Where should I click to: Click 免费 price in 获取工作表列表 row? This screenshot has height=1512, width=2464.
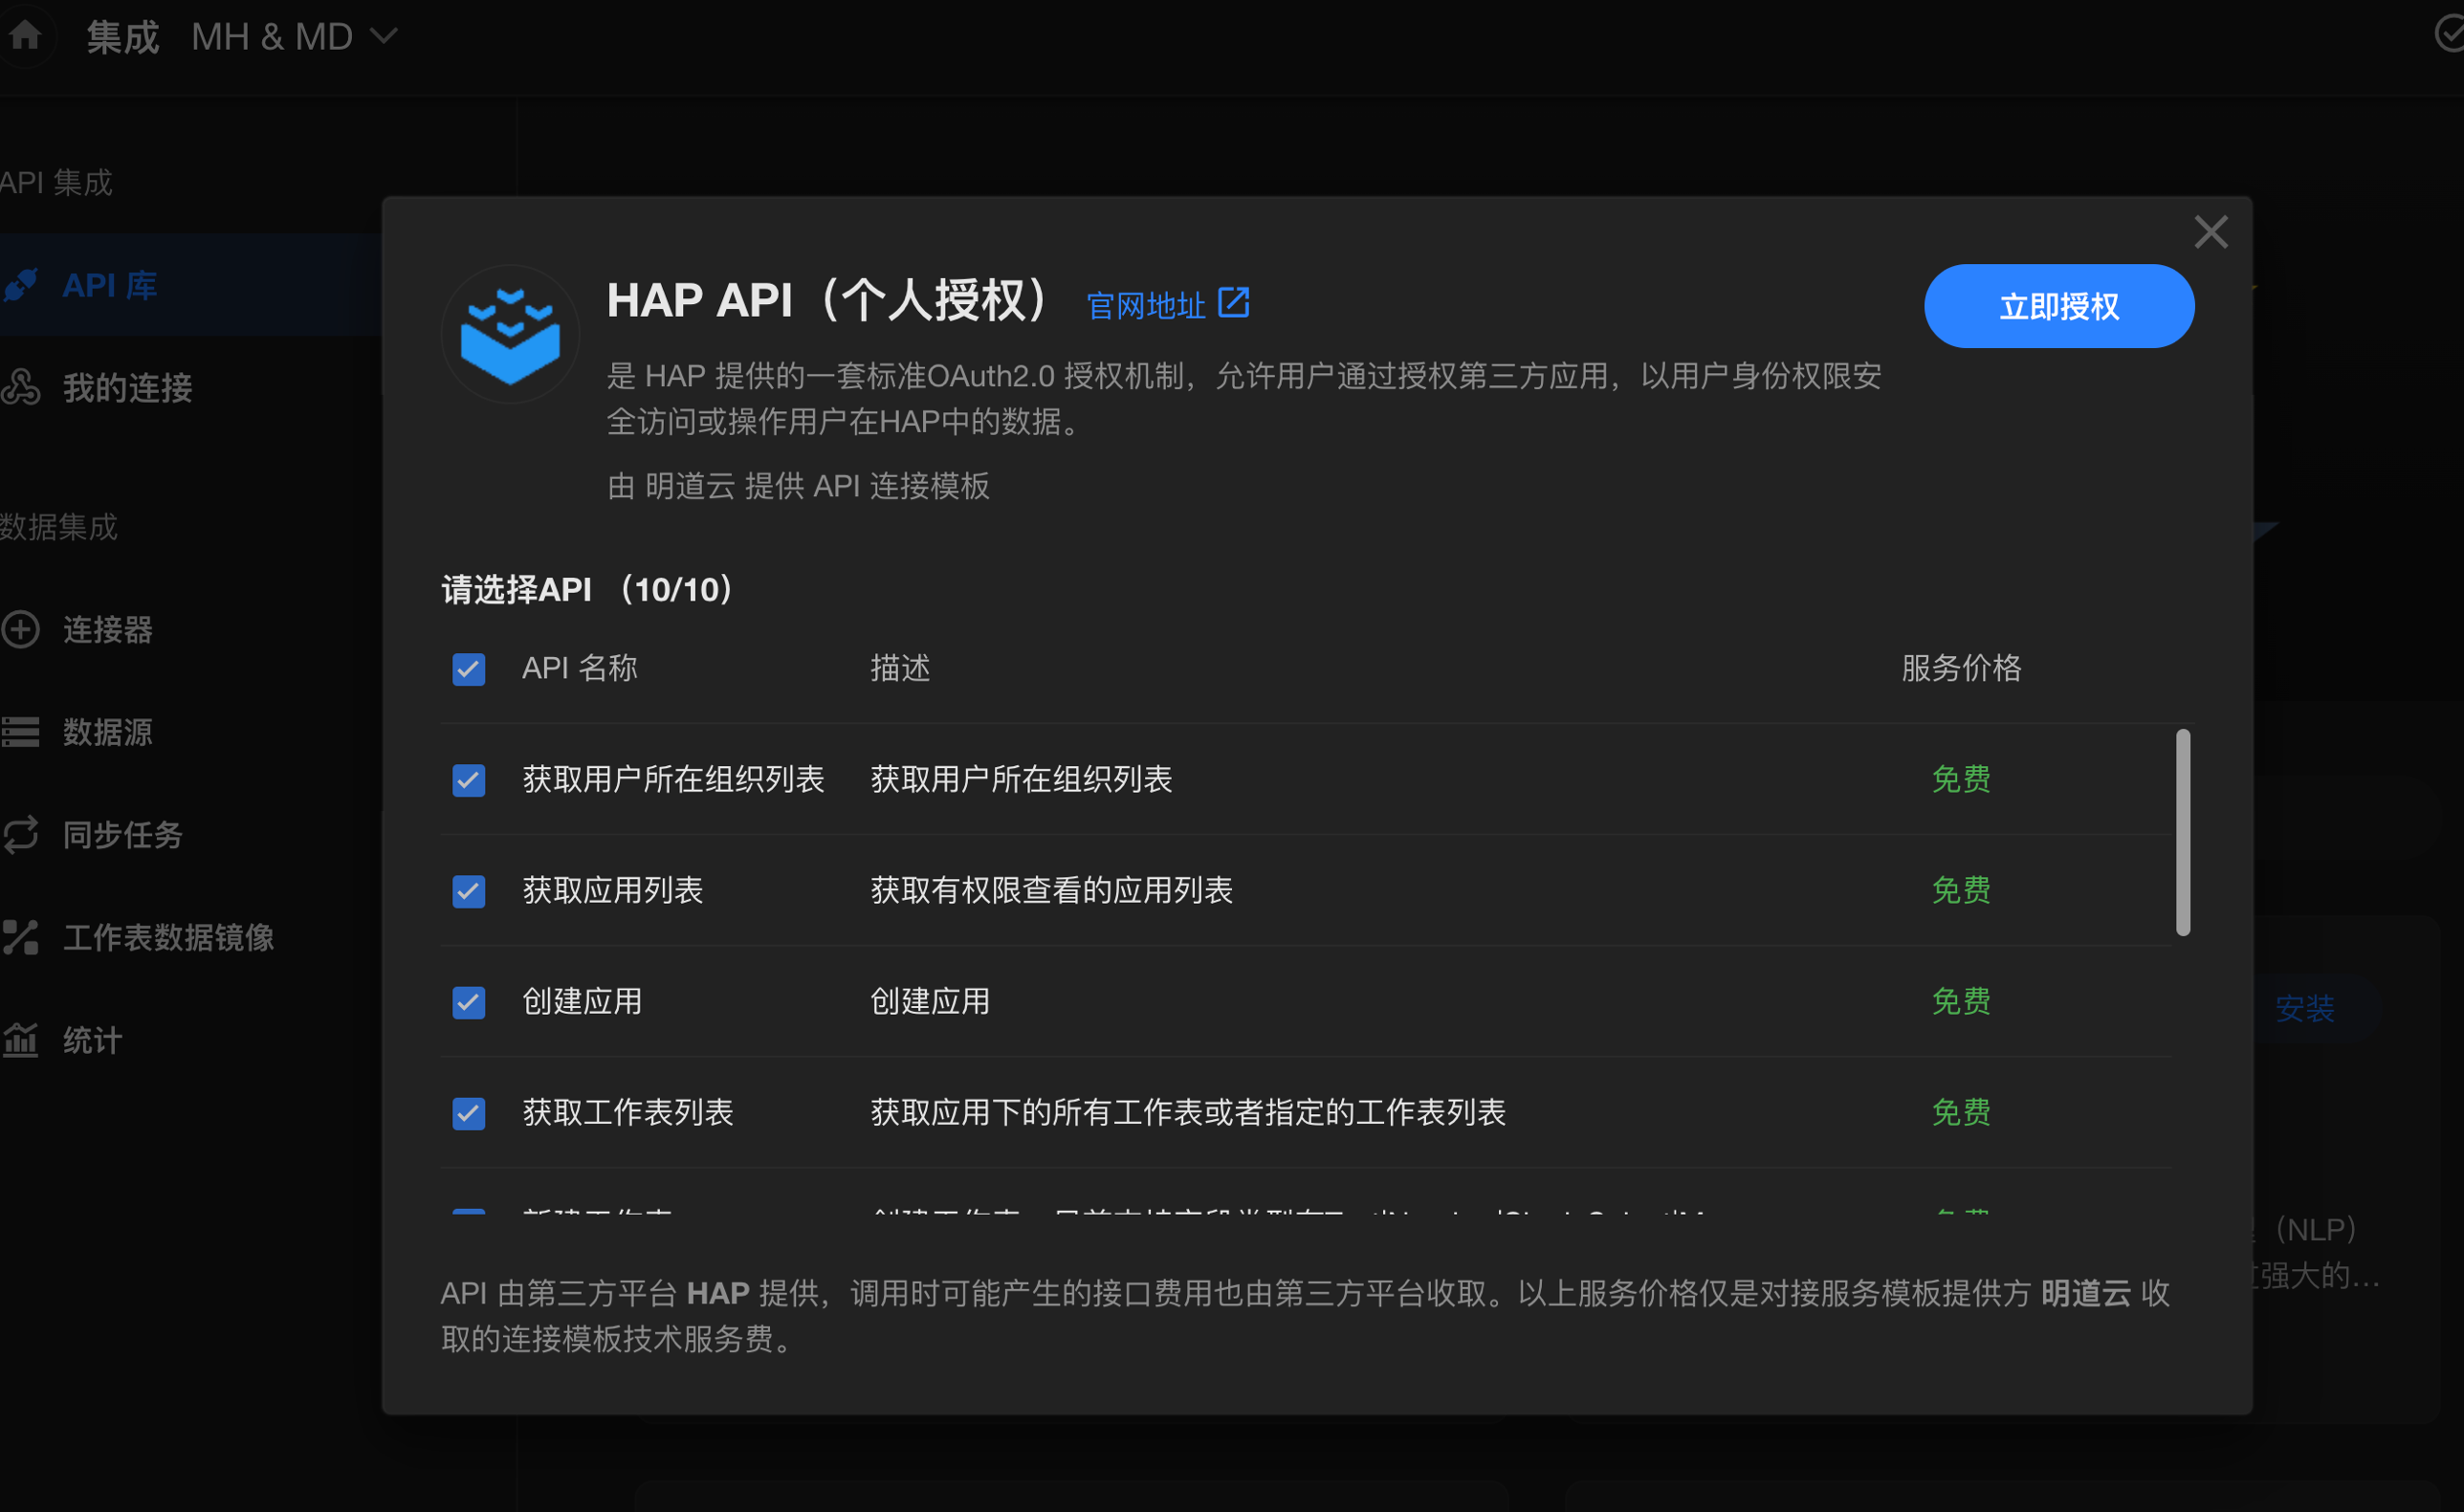pos(1961,1112)
